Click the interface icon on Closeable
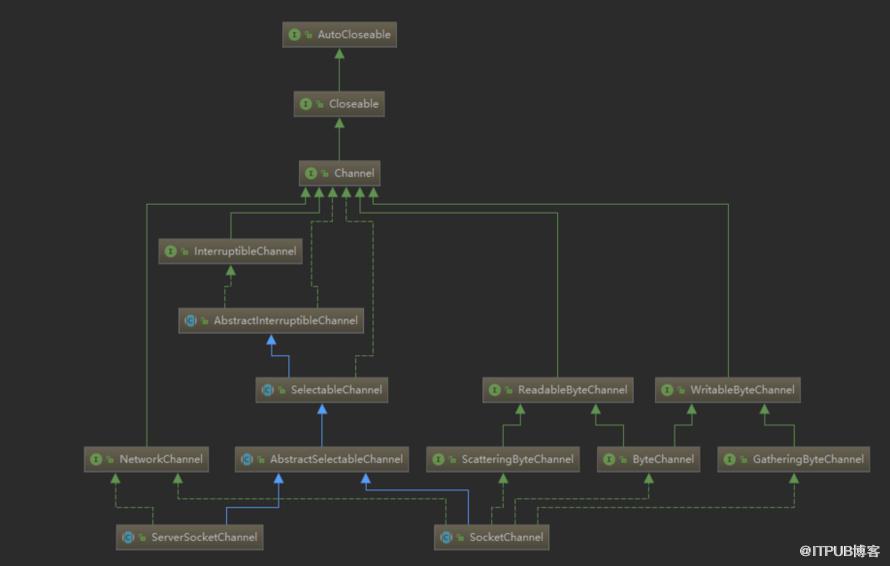 305,104
